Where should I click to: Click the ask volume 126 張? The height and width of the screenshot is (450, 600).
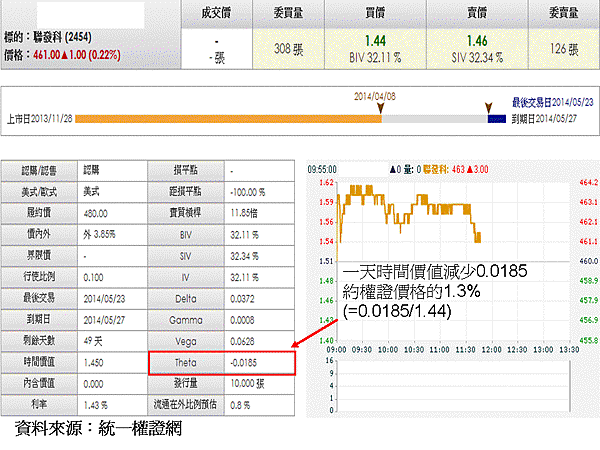[564, 49]
